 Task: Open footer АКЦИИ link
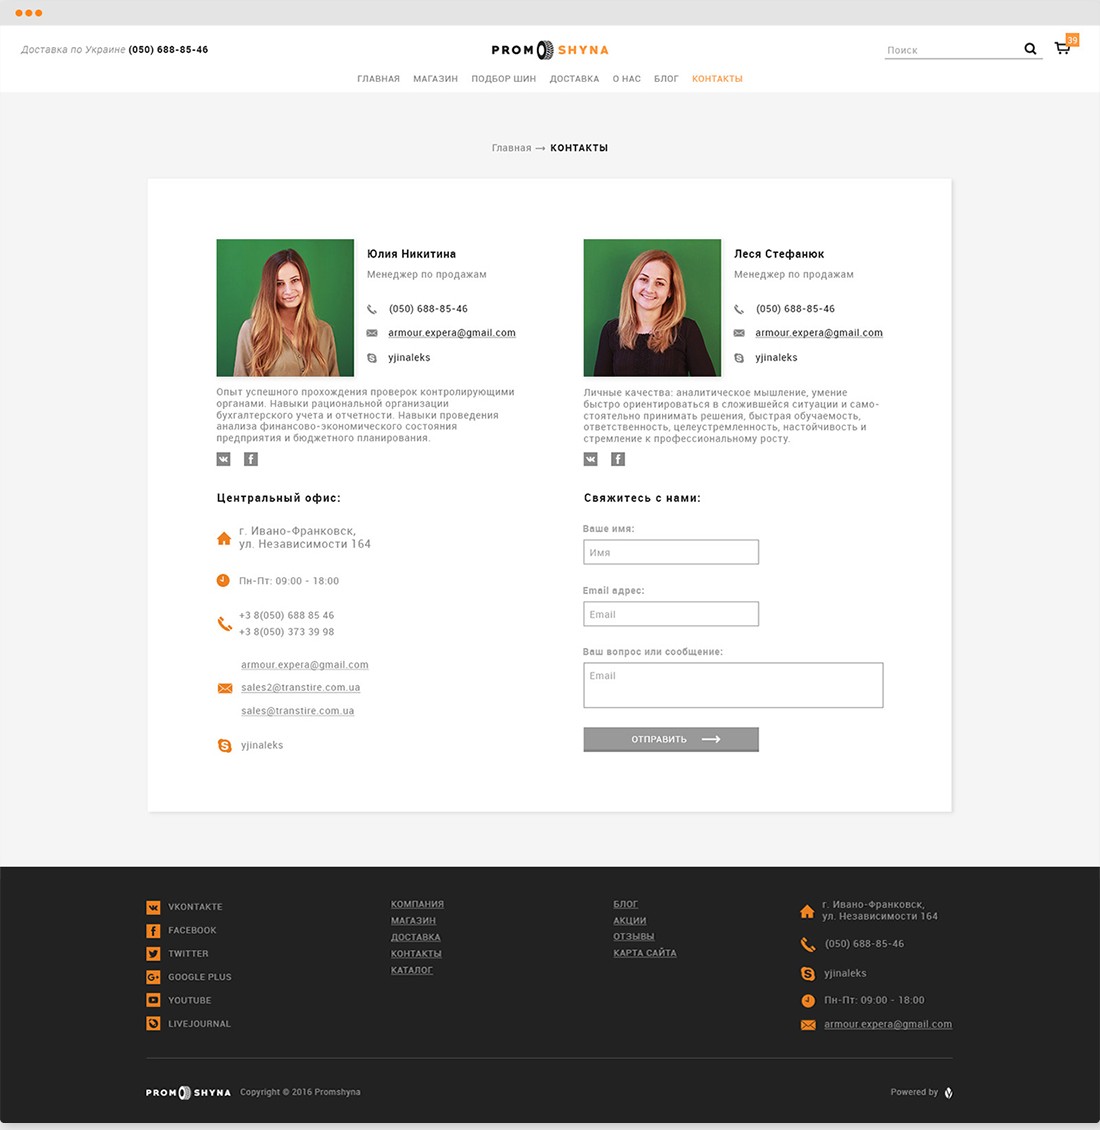pyautogui.click(x=630, y=921)
